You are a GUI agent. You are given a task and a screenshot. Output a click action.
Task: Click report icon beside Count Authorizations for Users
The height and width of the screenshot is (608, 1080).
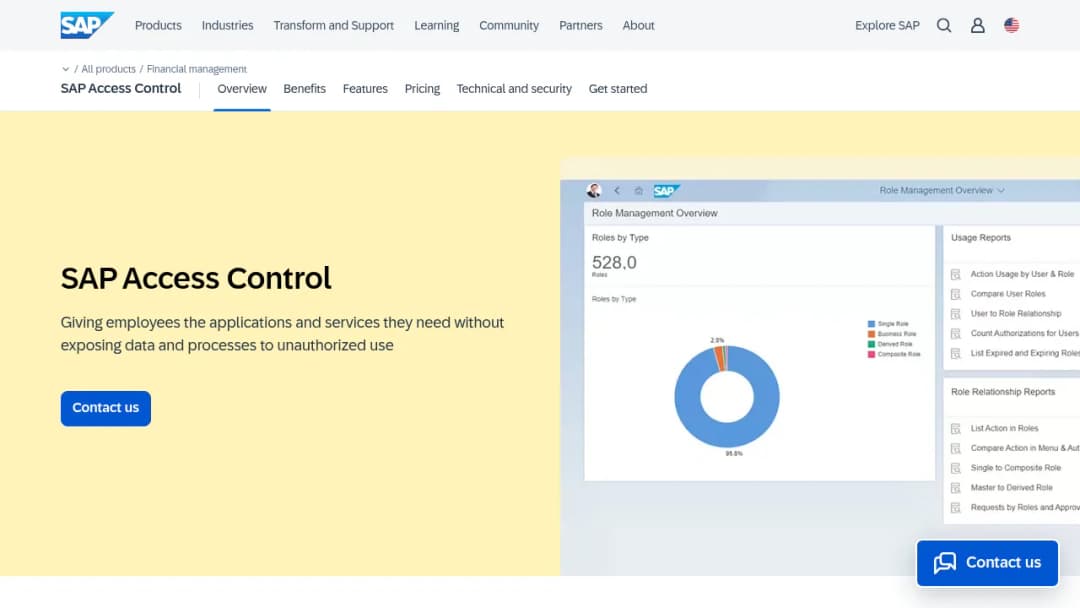tap(955, 334)
